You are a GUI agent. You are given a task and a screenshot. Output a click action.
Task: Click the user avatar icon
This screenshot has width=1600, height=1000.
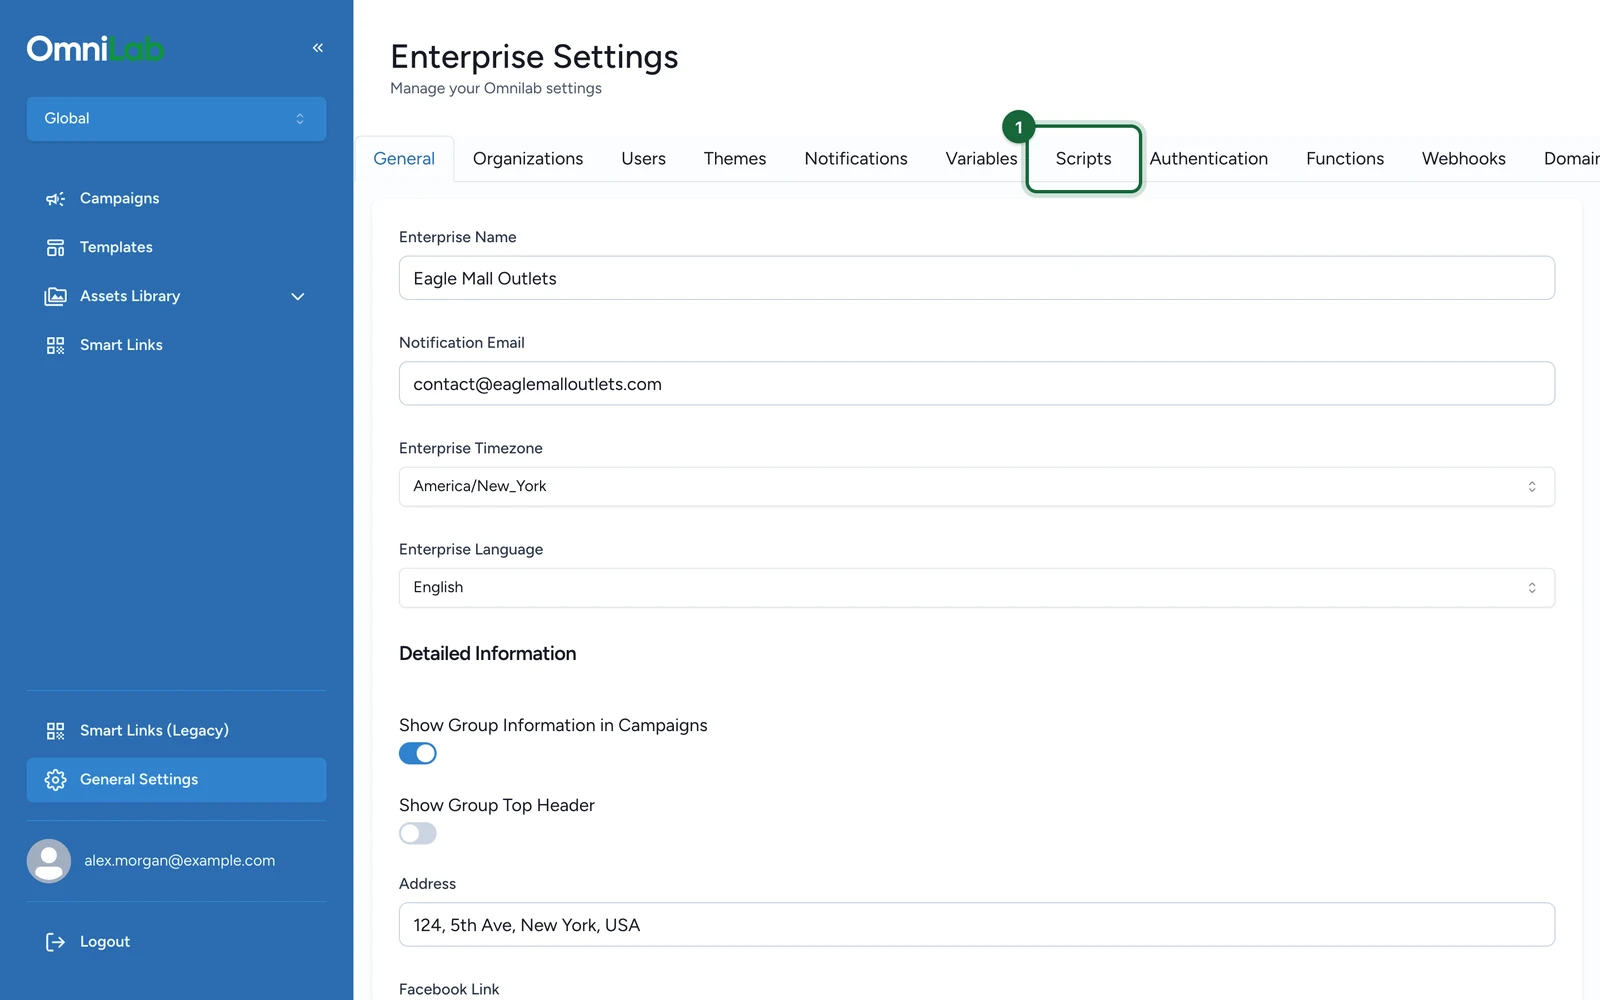coord(49,861)
